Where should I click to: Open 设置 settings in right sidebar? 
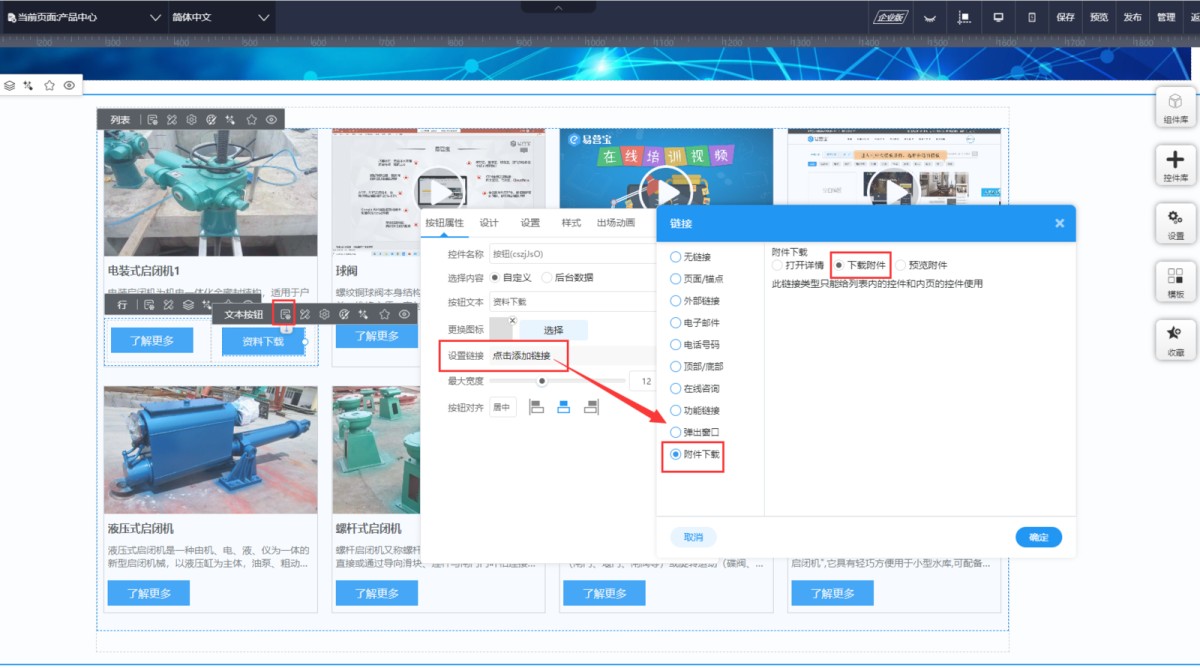point(1176,223)
